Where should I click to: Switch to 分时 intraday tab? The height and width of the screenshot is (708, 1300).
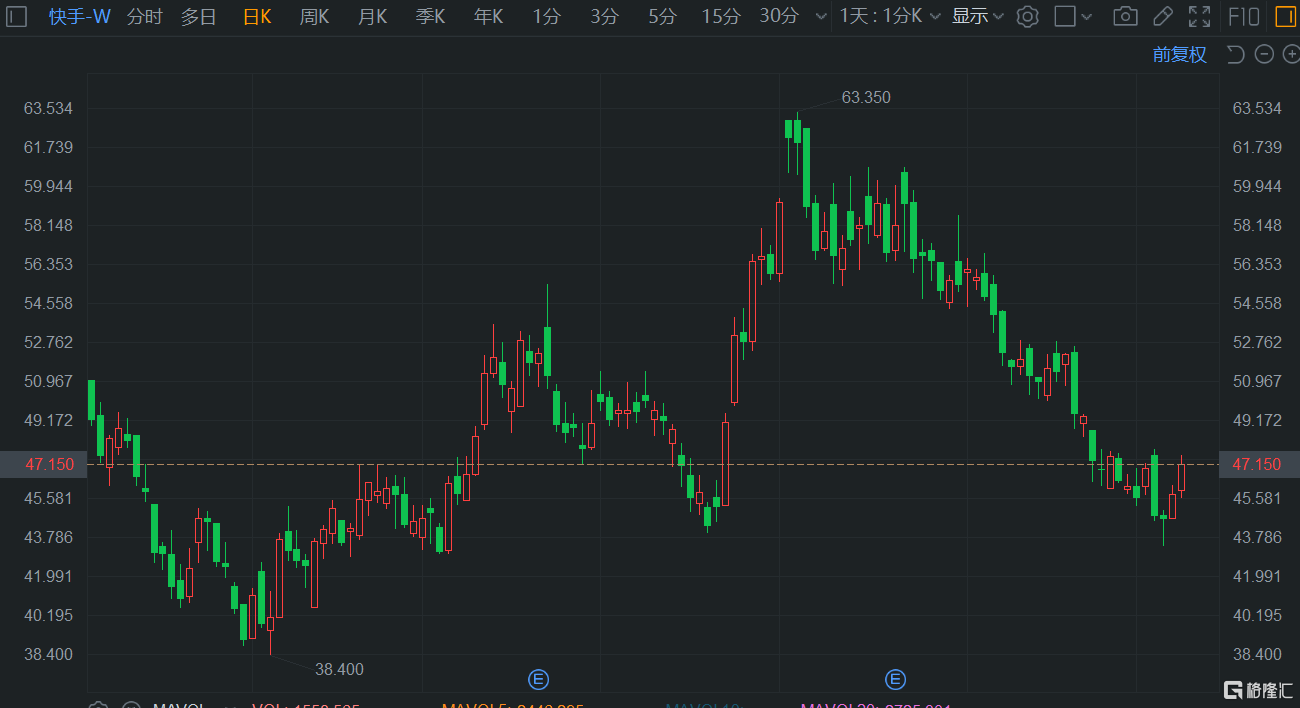tap(144, 16)
